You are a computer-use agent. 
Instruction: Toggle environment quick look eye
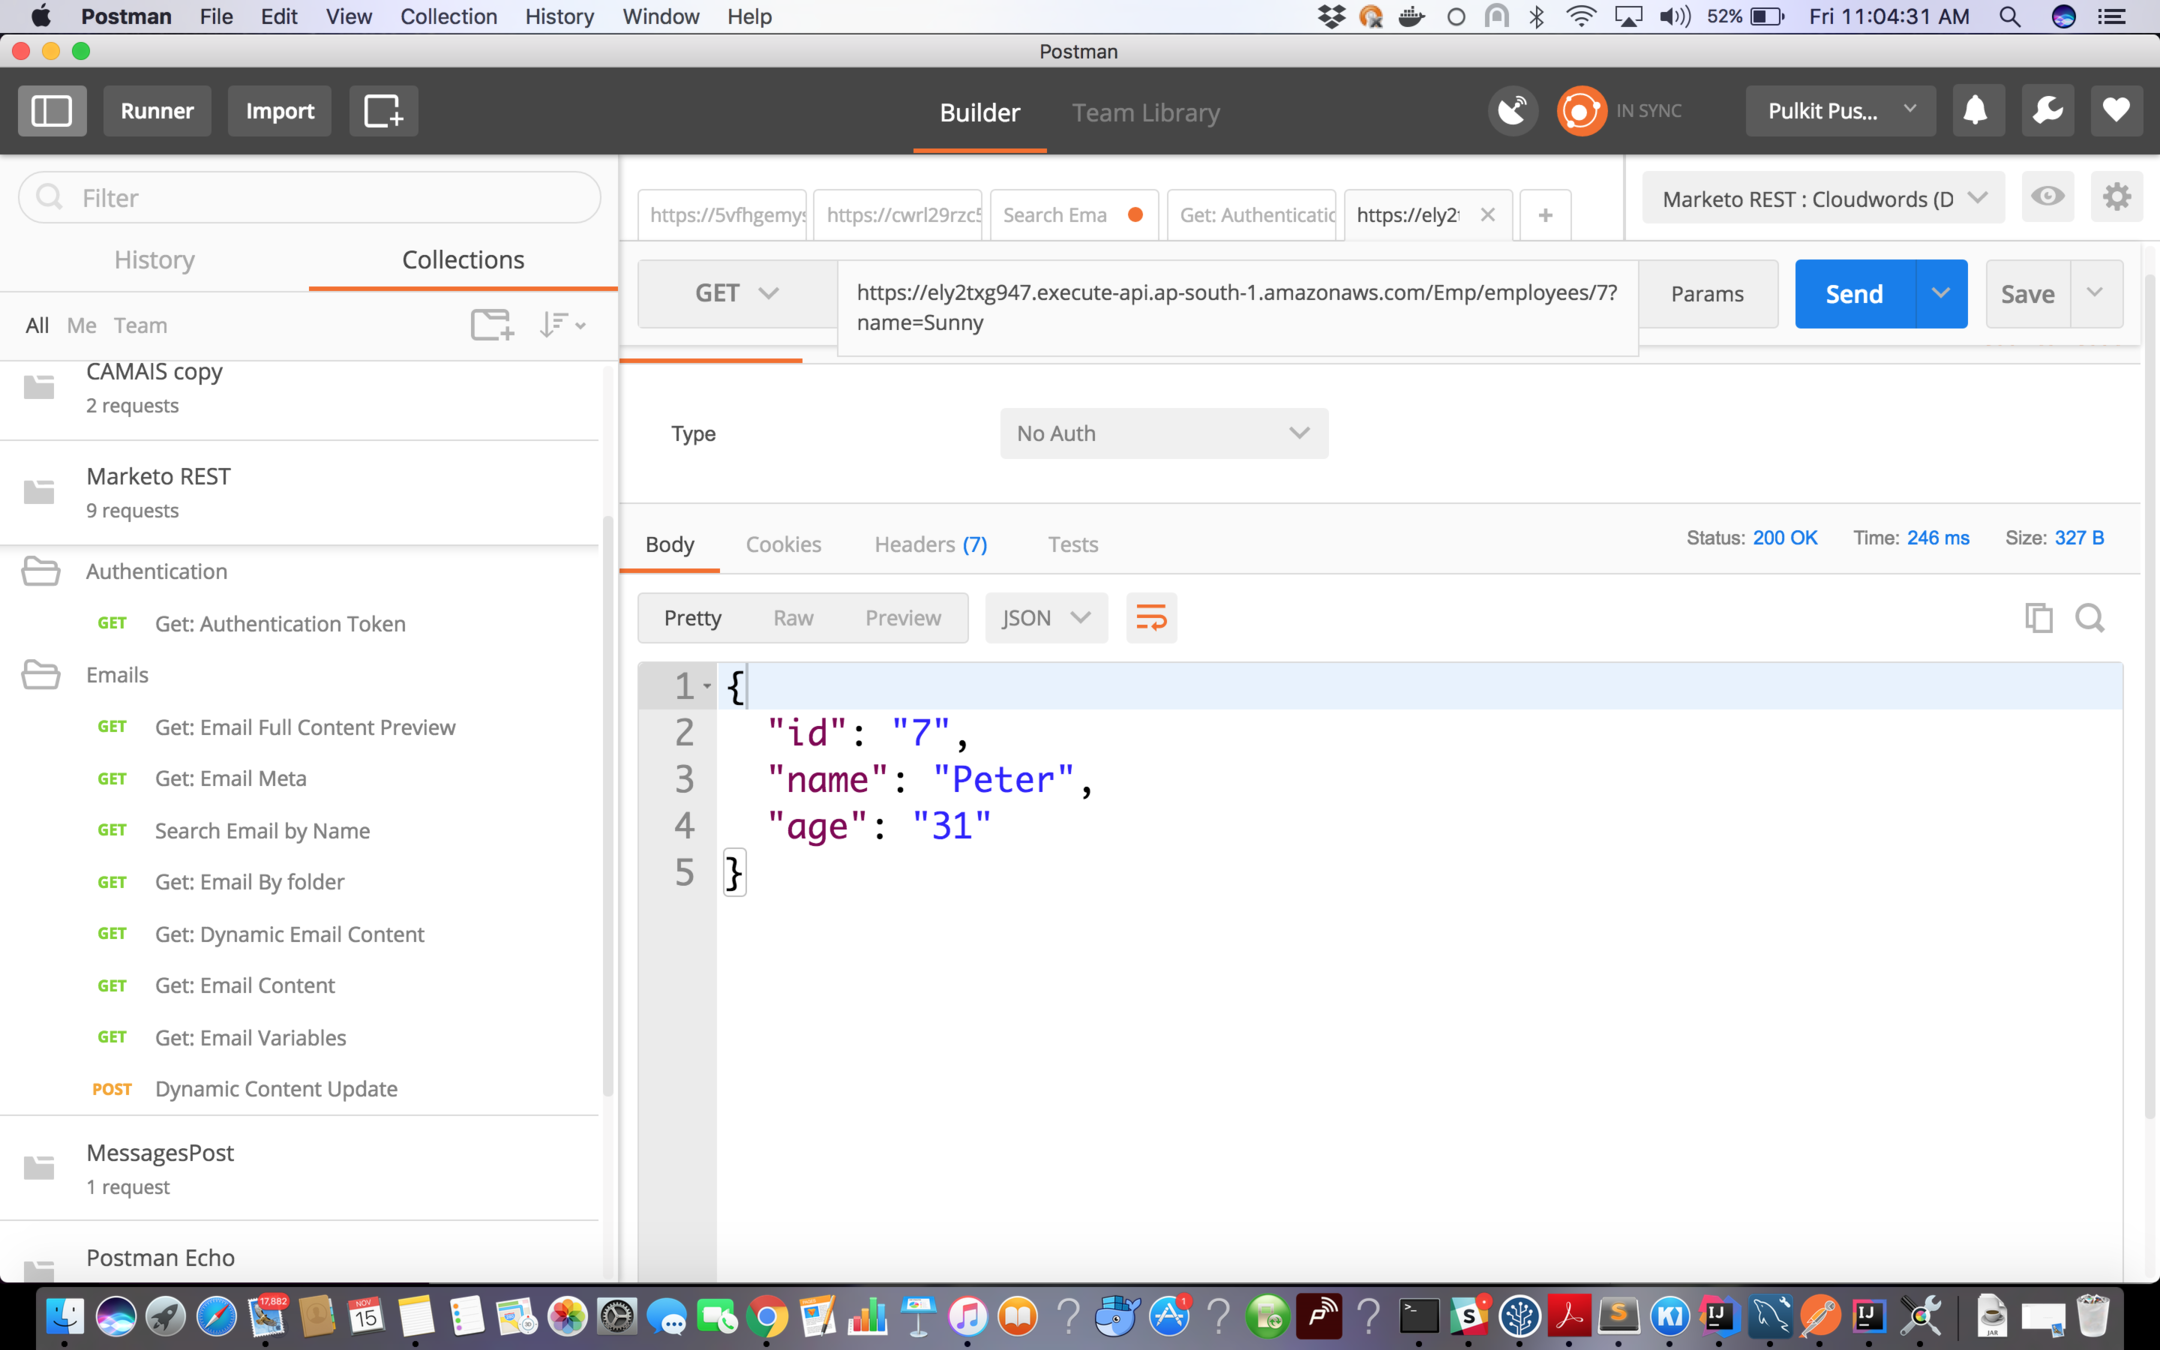coord(2047,197)
